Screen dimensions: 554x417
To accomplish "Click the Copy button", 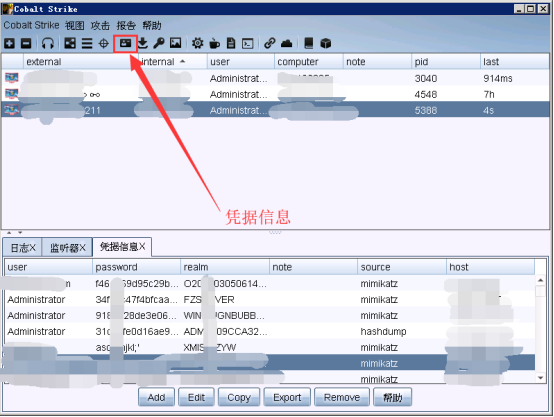I will click(239, 398).
